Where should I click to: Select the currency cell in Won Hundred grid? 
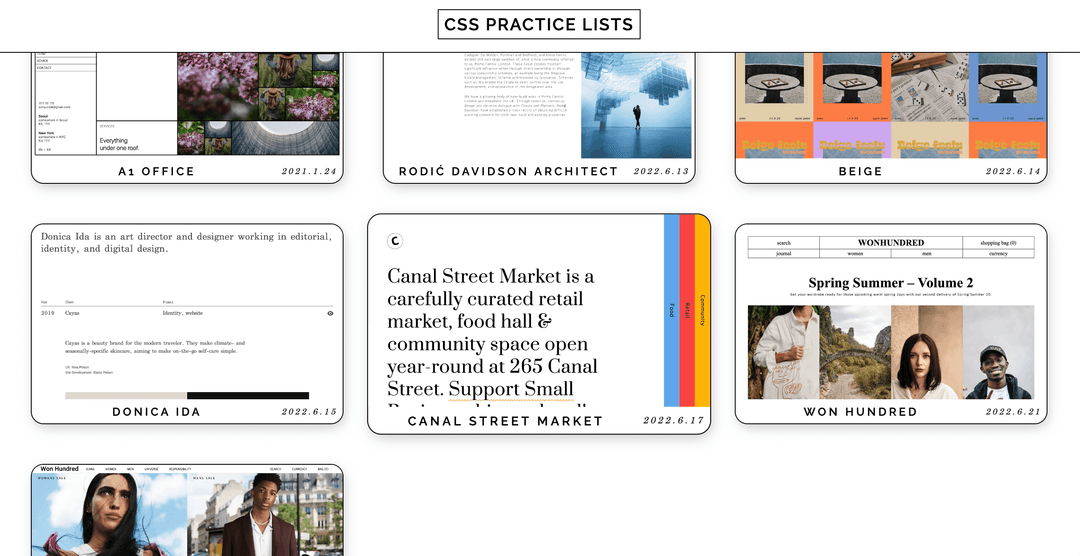pos(998,254)
